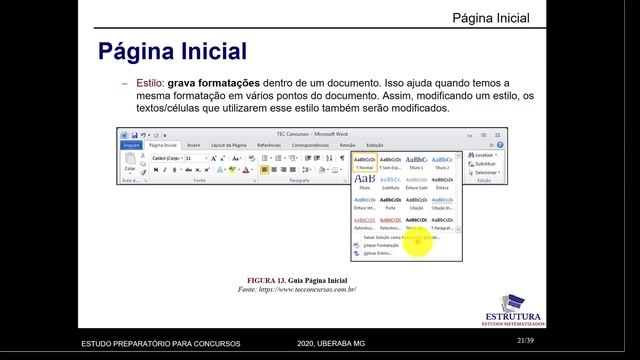Viewport: 640px width, 360px height.
Task: Toggle Strikethrough formatting
Action: point(188,170)
